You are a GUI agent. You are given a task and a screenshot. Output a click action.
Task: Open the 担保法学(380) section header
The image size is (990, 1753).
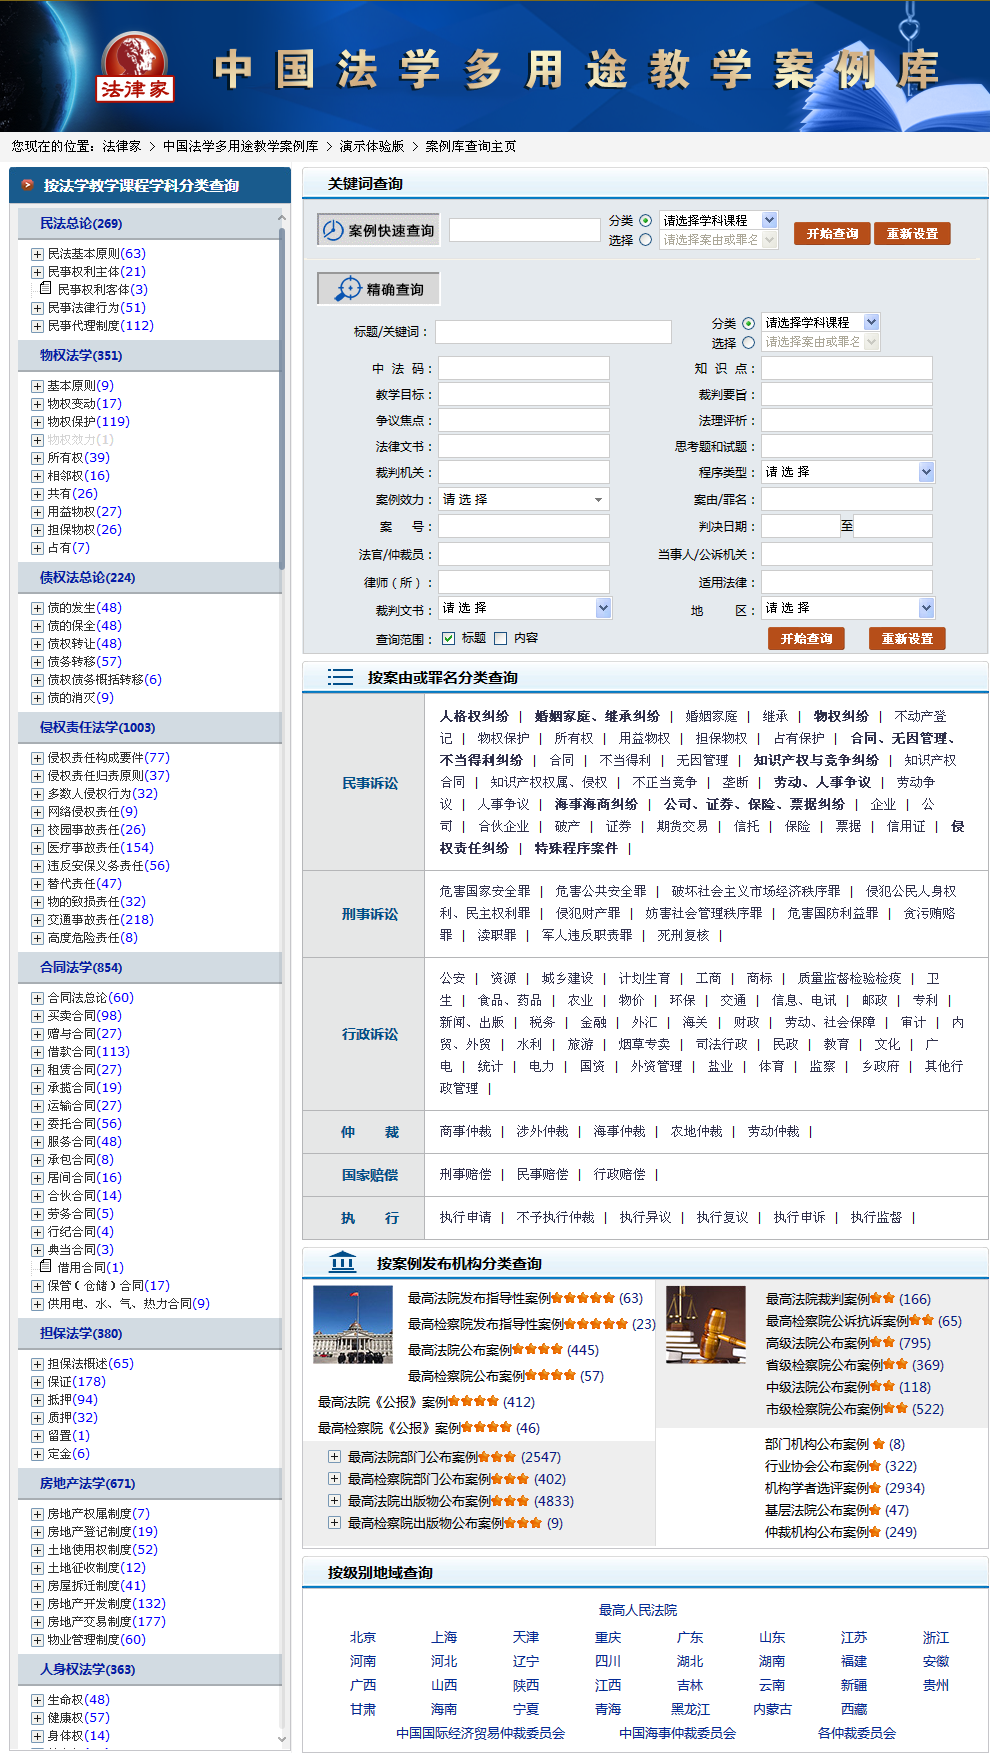[x=149, y=1333]
